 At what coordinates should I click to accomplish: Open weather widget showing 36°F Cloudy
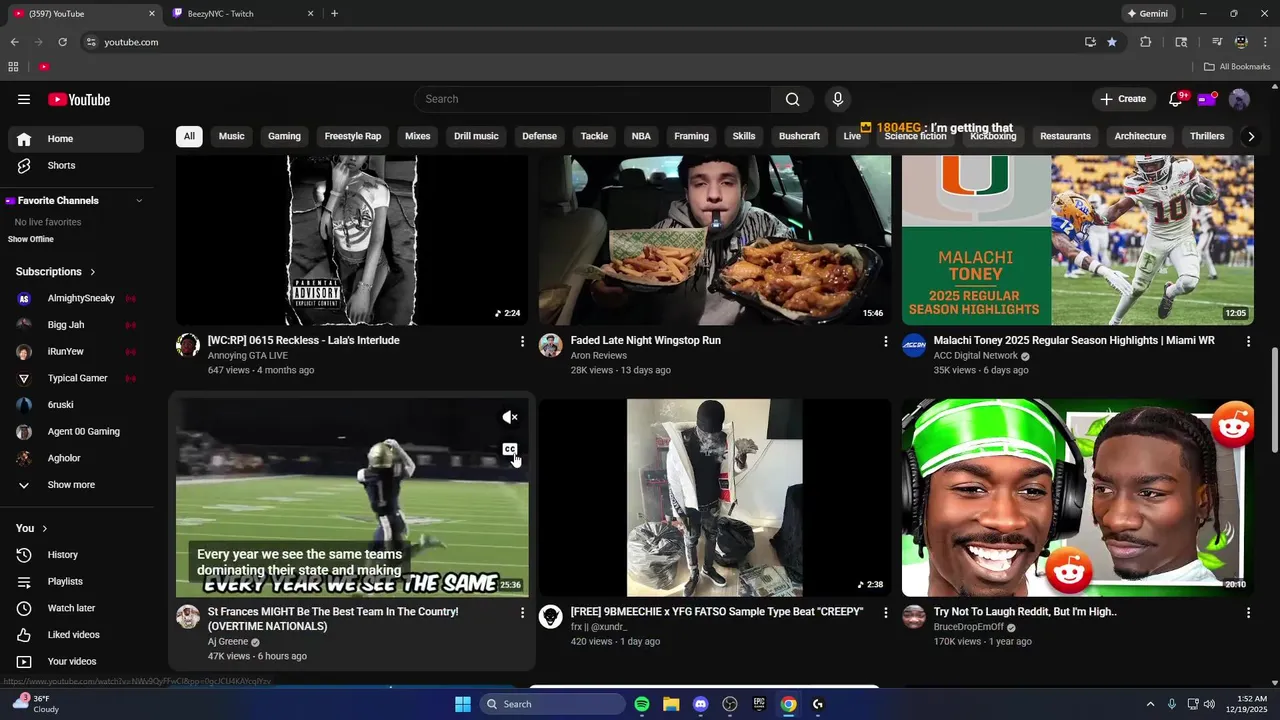(36, 704)
